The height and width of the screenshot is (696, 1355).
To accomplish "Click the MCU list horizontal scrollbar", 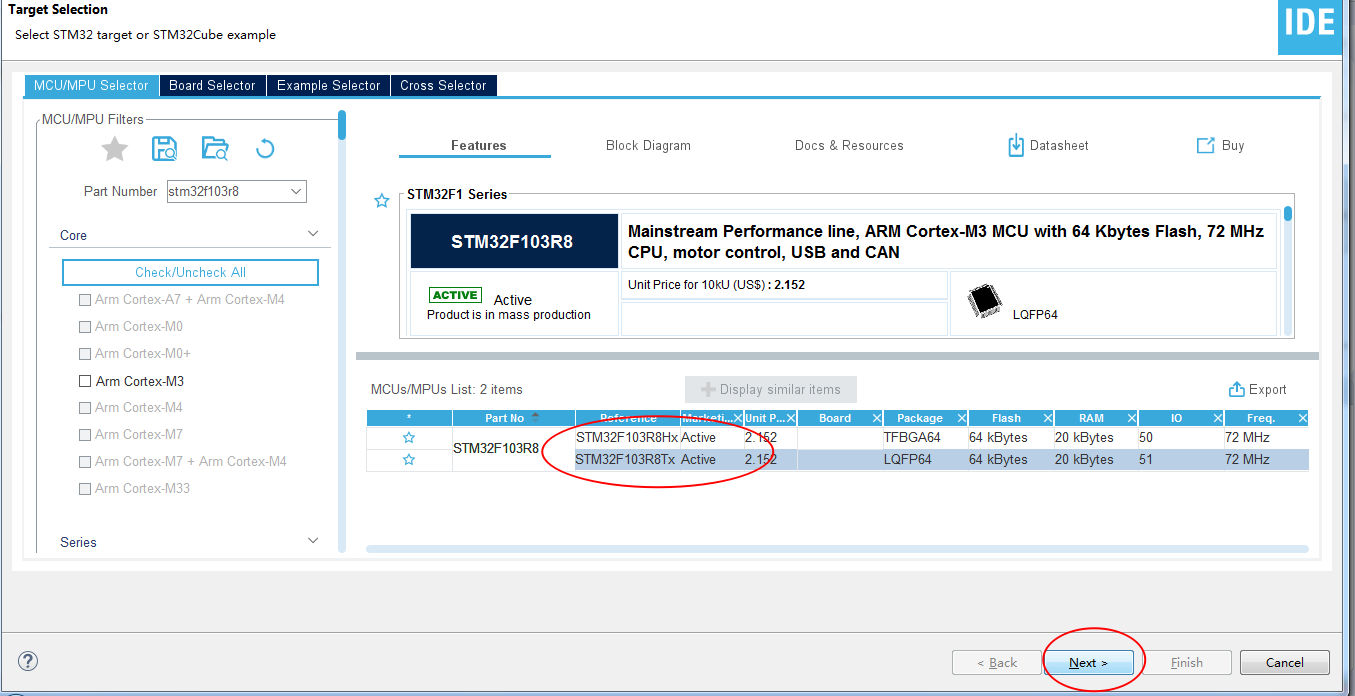I will coord(837,548).
